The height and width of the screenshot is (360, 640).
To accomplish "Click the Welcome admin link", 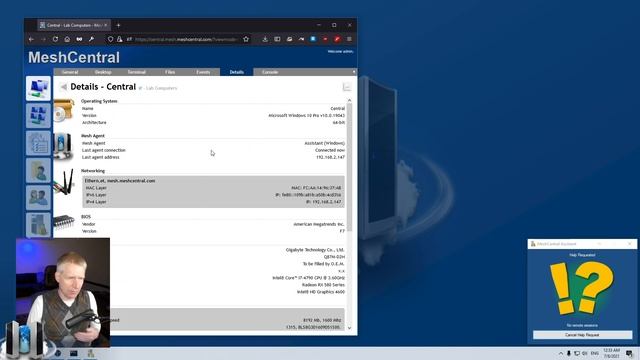I will click(340, 52).
